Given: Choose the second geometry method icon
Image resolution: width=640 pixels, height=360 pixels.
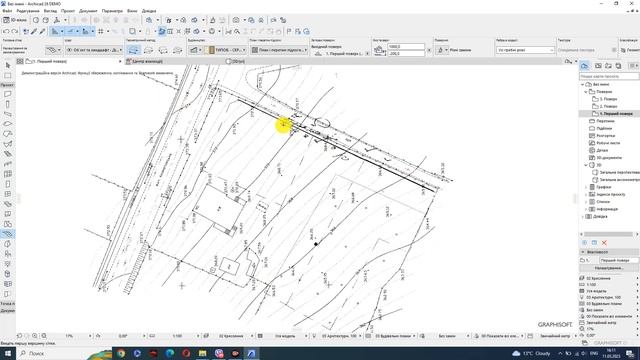Looking at the screenshot, I should (x=149, y=50).
